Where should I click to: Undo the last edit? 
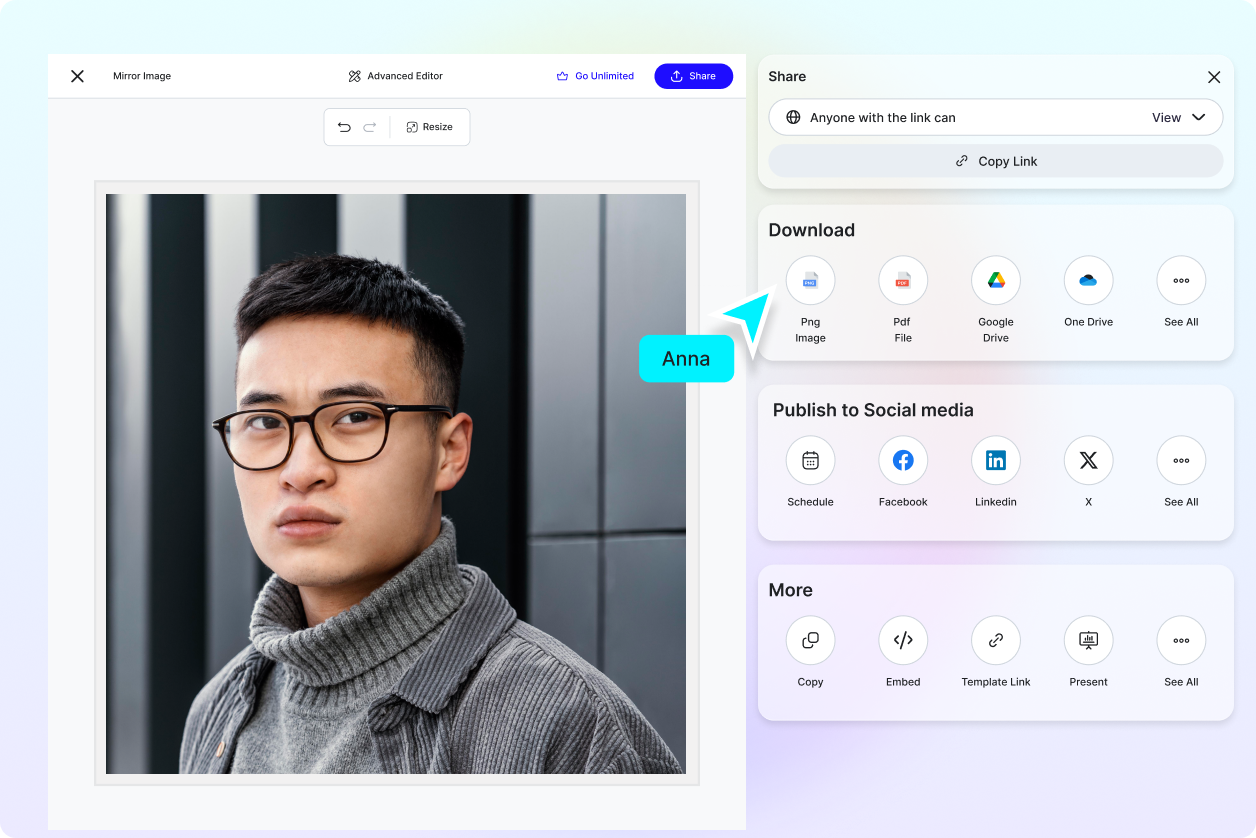(x=344, y=127)
